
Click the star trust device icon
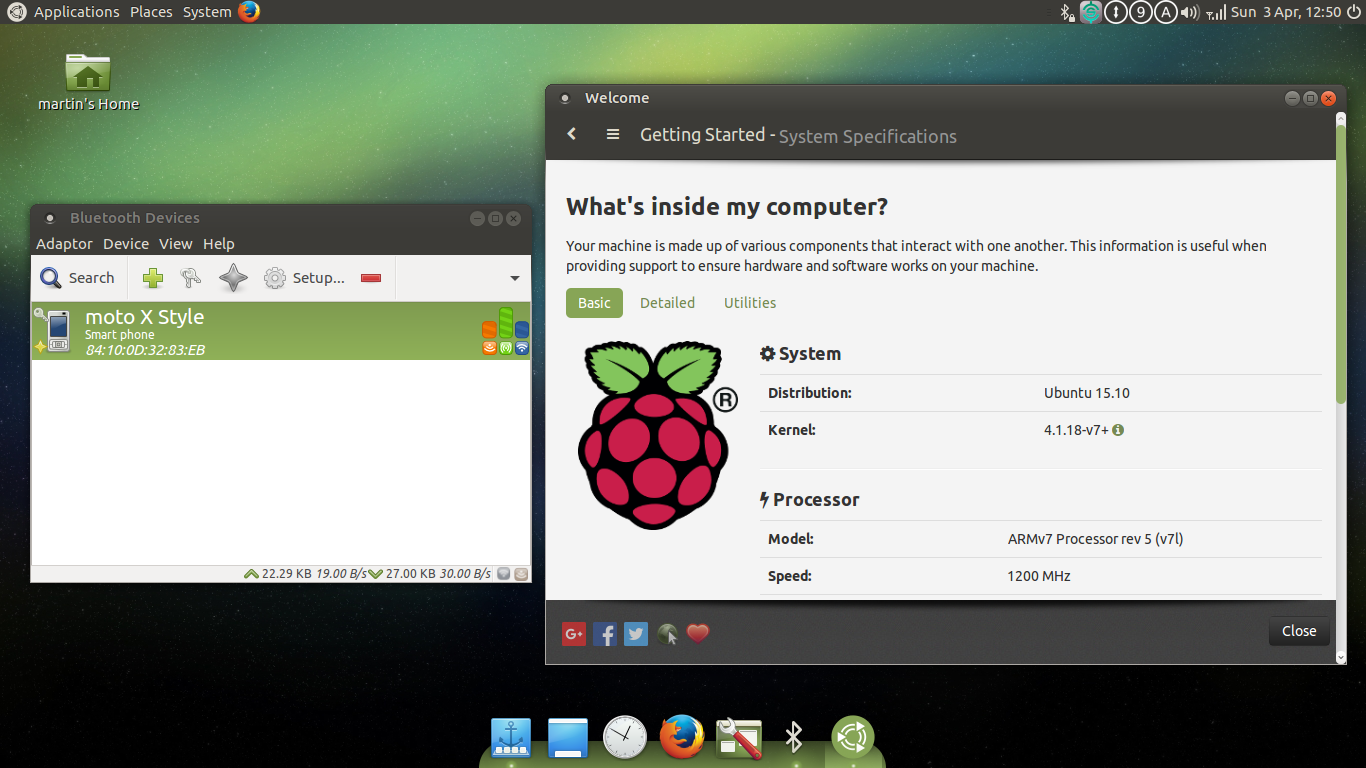pyautogui.click(x=233, y=278)
